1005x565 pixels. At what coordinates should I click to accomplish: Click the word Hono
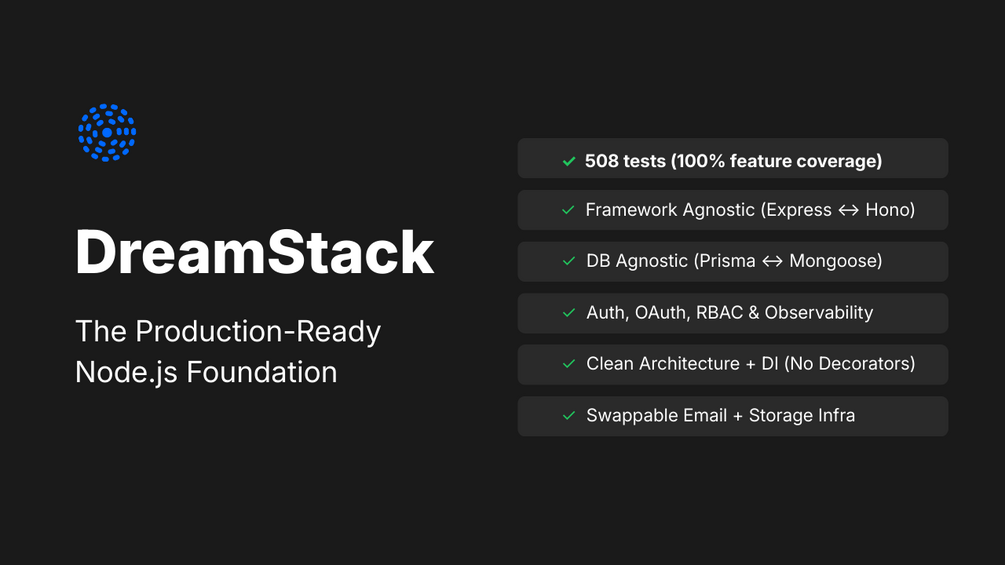click(890, 210)
